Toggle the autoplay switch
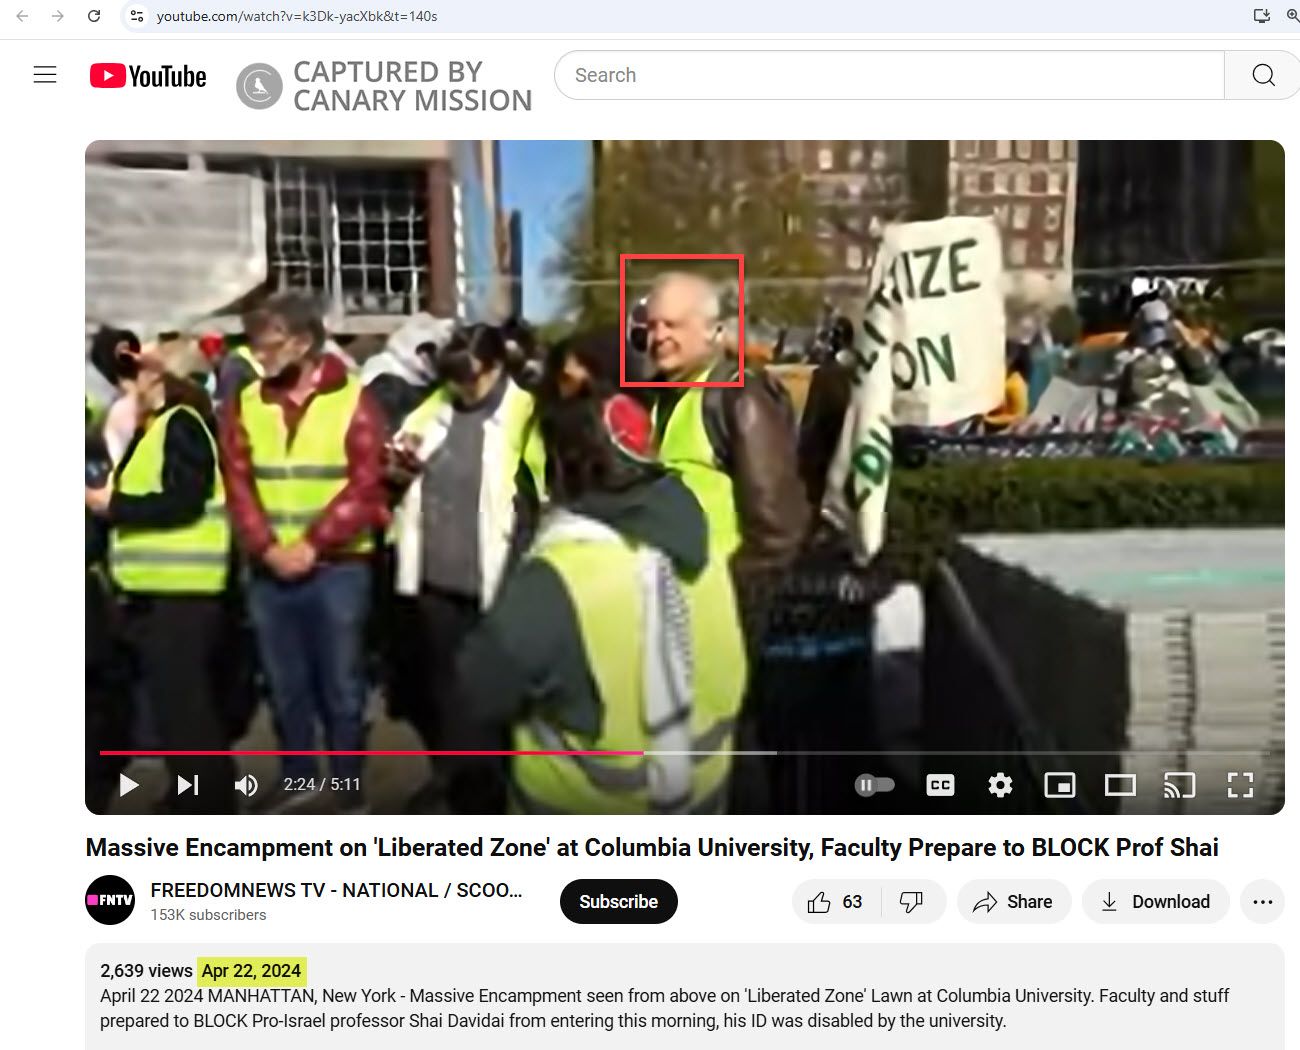The image size is (1300, 1050). 874,785
